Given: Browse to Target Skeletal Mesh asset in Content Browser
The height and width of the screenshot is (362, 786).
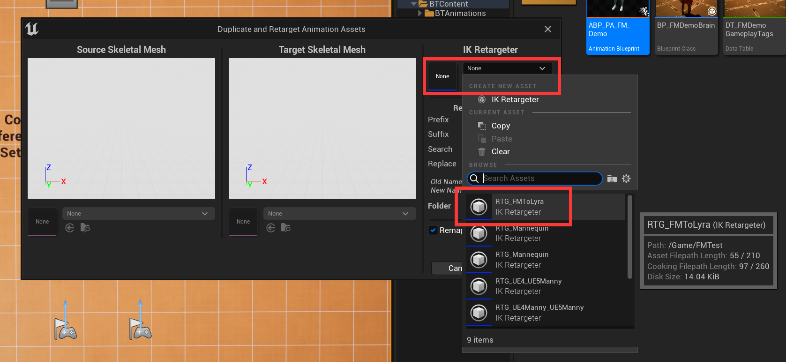Looking at the screenshot, I should [286, 228].
